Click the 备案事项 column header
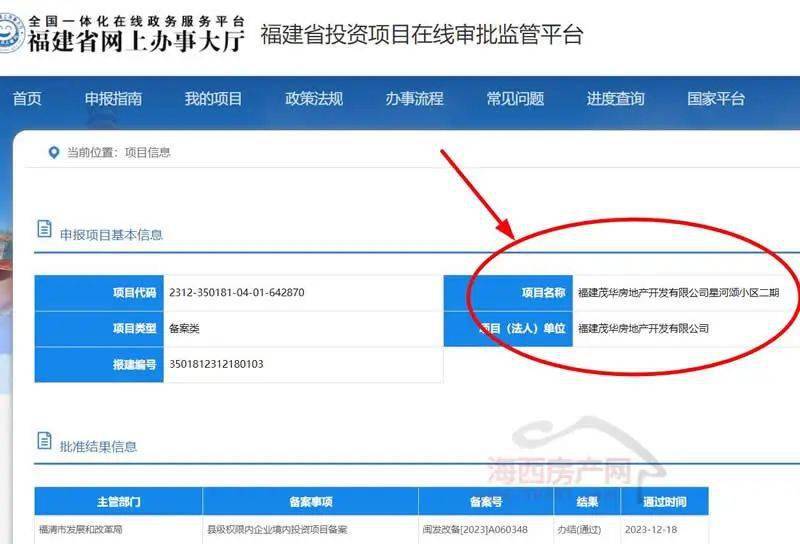This screenshot has width=800, height=544. [311, 502]
